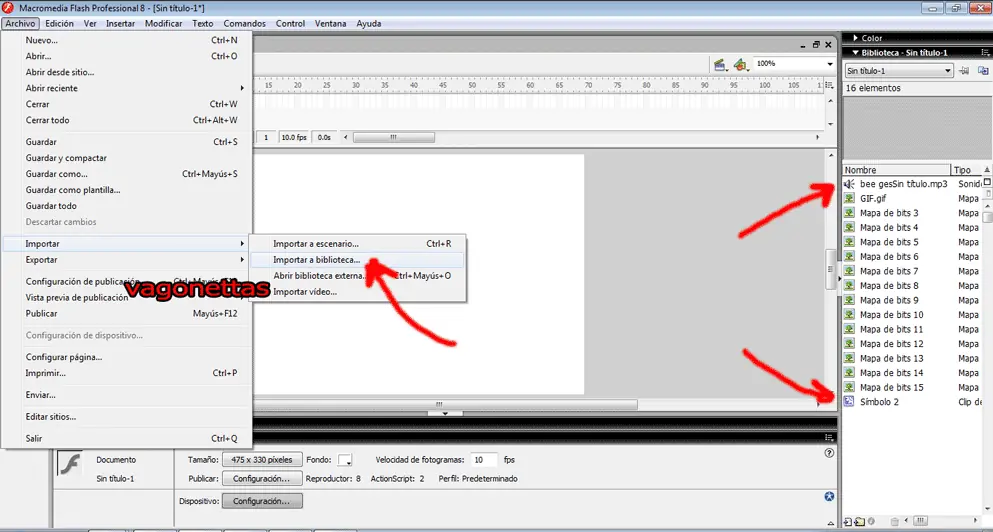Open the timeline options menu icon
The height and width of the screenshot is (532, 993).
pyautogui.click(x=830, y=85)
